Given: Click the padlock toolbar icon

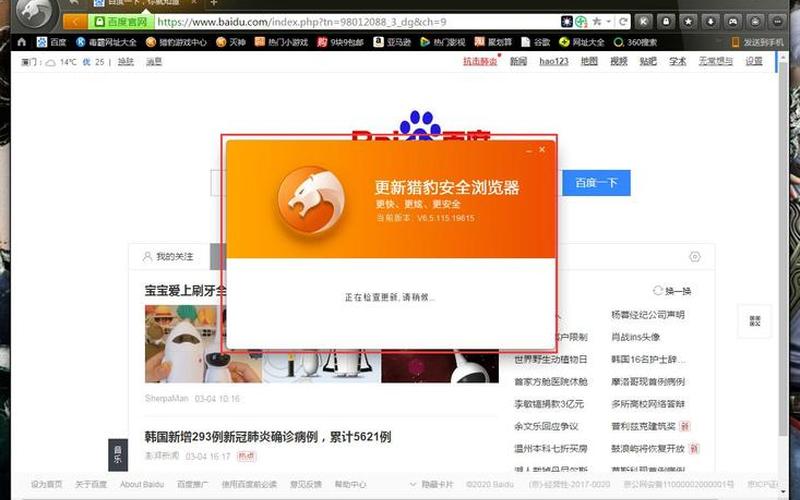Looking at the screenshot, I should pyautogui.click(x=666, y=21).
